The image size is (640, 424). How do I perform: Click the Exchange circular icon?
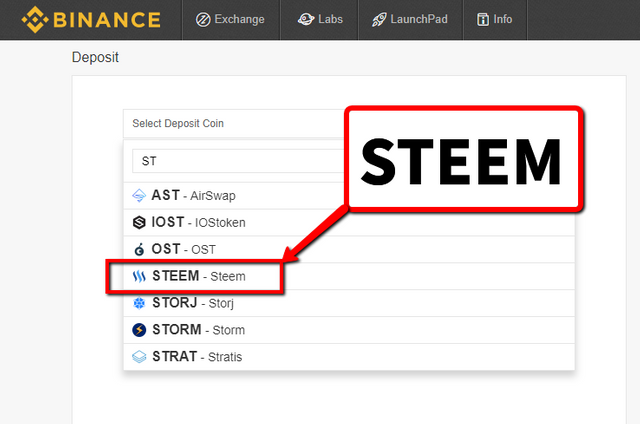click(203, 19)
